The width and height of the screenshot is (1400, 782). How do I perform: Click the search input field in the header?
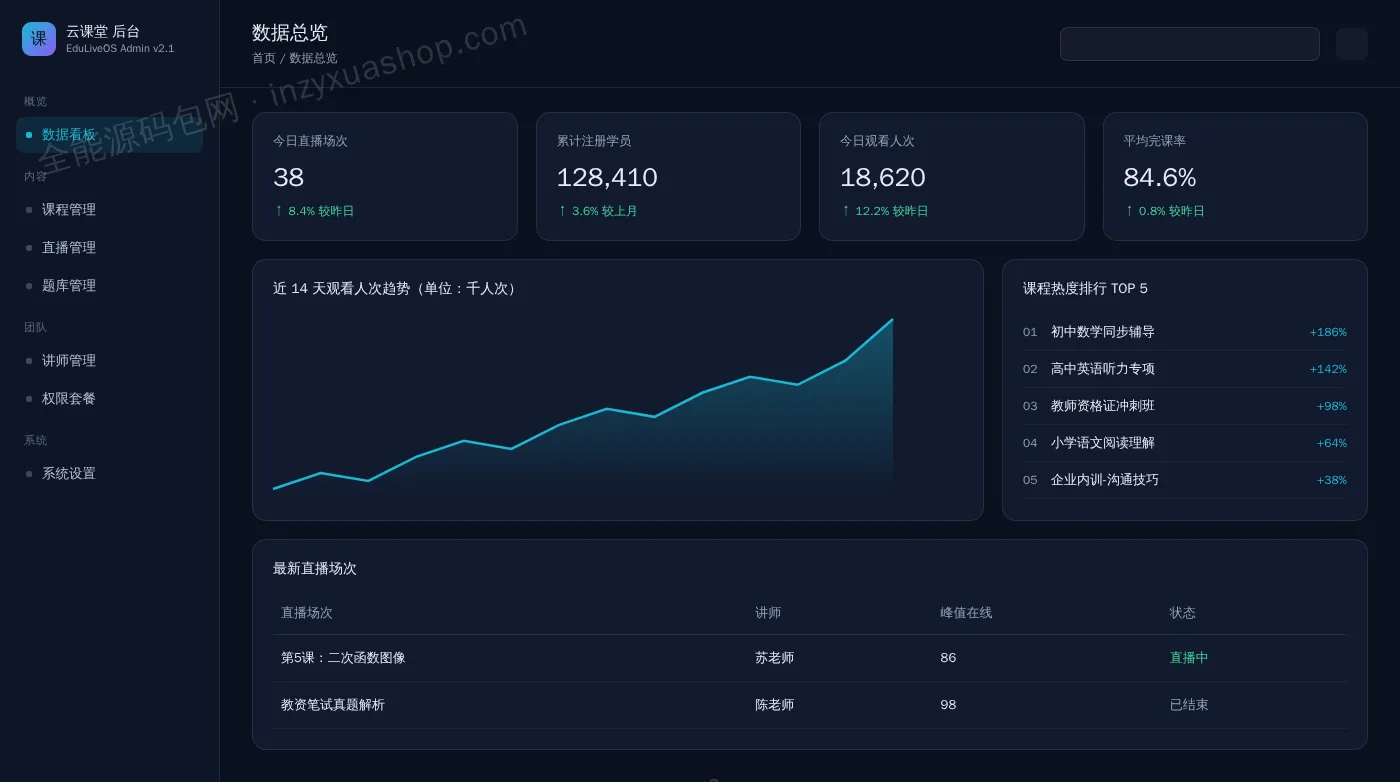pos(1190,44)
